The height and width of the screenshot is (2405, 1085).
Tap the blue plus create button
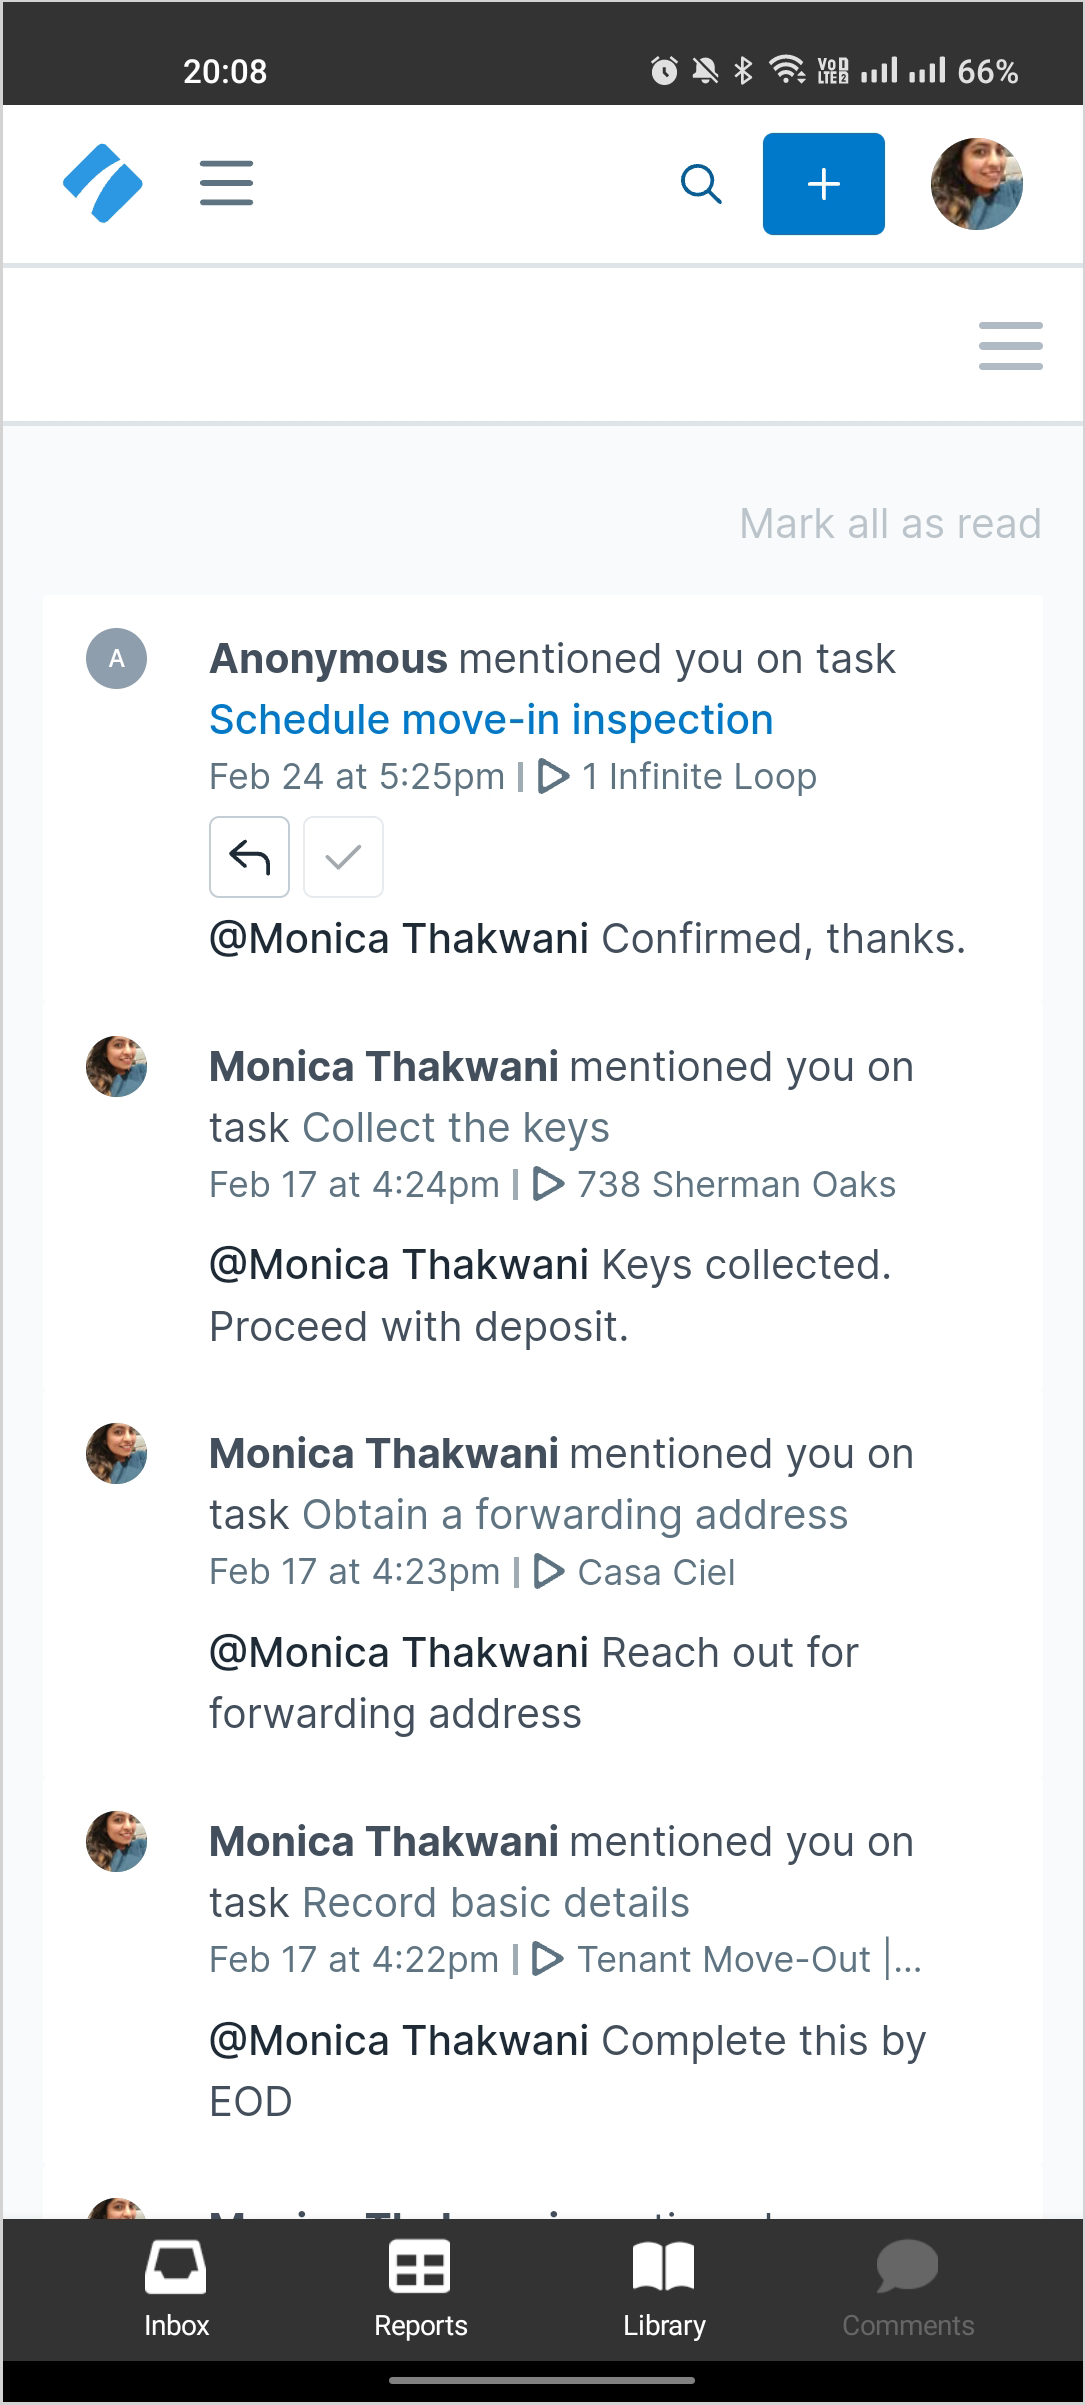[823, 184]
